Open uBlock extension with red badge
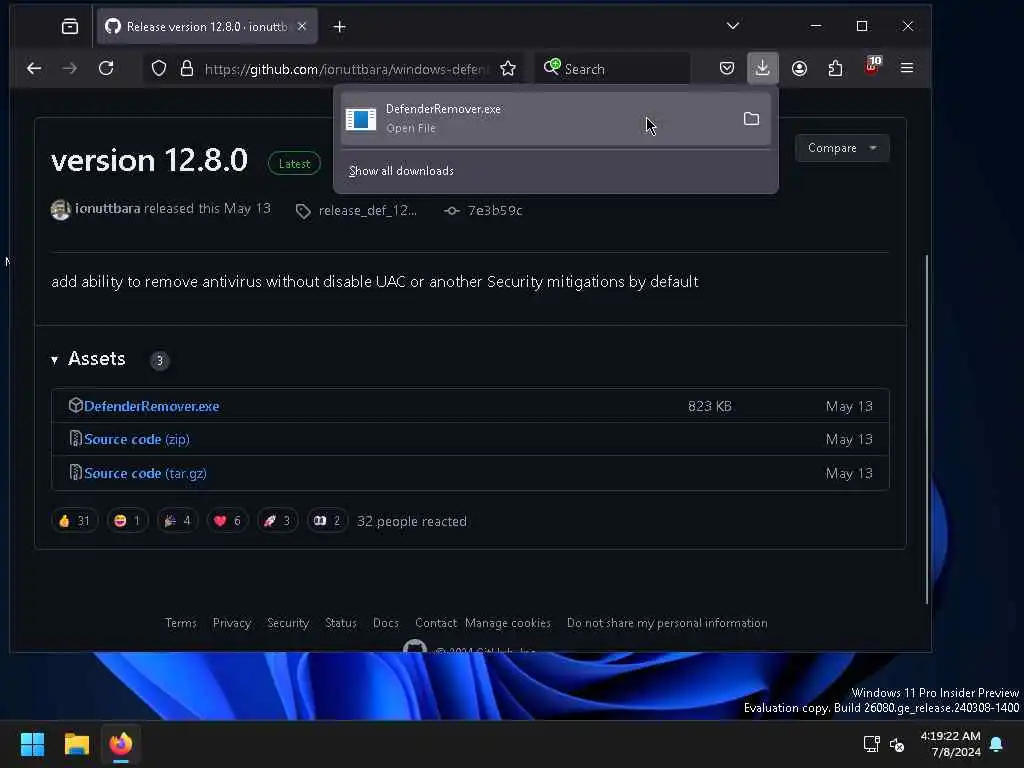The image size is (1024, 768). [872, 66]
